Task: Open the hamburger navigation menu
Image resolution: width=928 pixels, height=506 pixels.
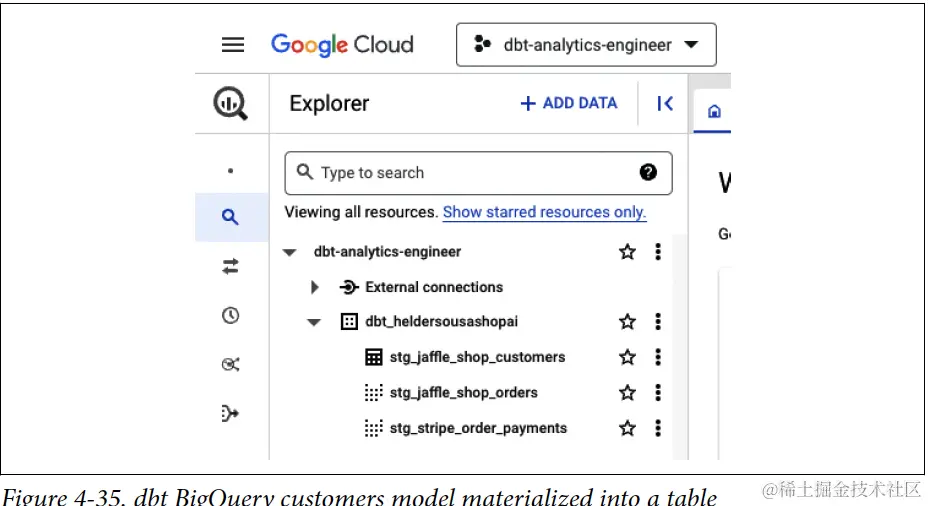Action: point(233,45)
